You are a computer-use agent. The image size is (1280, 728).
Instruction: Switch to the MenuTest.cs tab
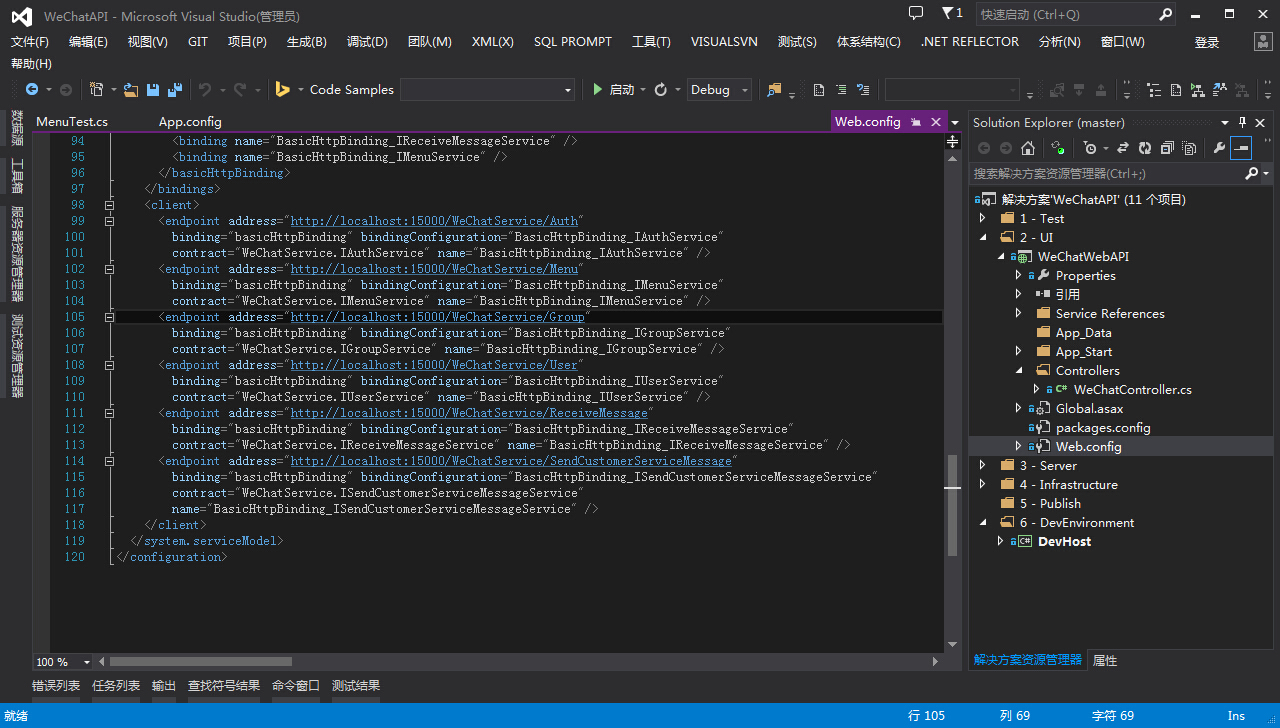coord(72,122)
